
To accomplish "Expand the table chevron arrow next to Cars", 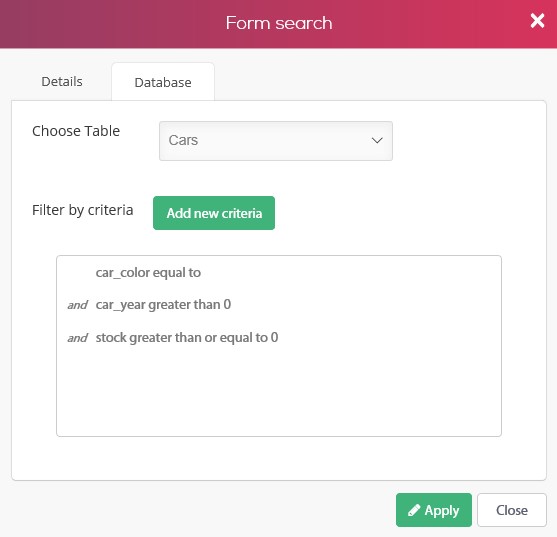I will click(x=377, y=140).
